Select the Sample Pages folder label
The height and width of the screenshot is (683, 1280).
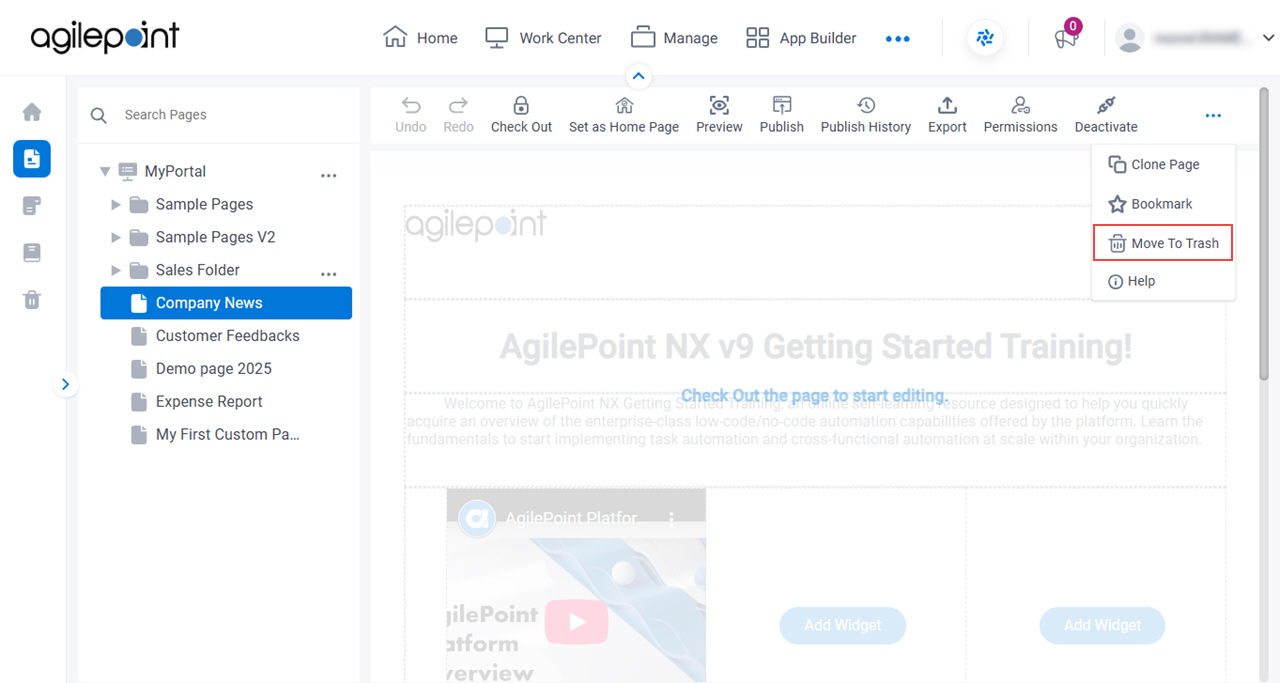click(204, 204)
